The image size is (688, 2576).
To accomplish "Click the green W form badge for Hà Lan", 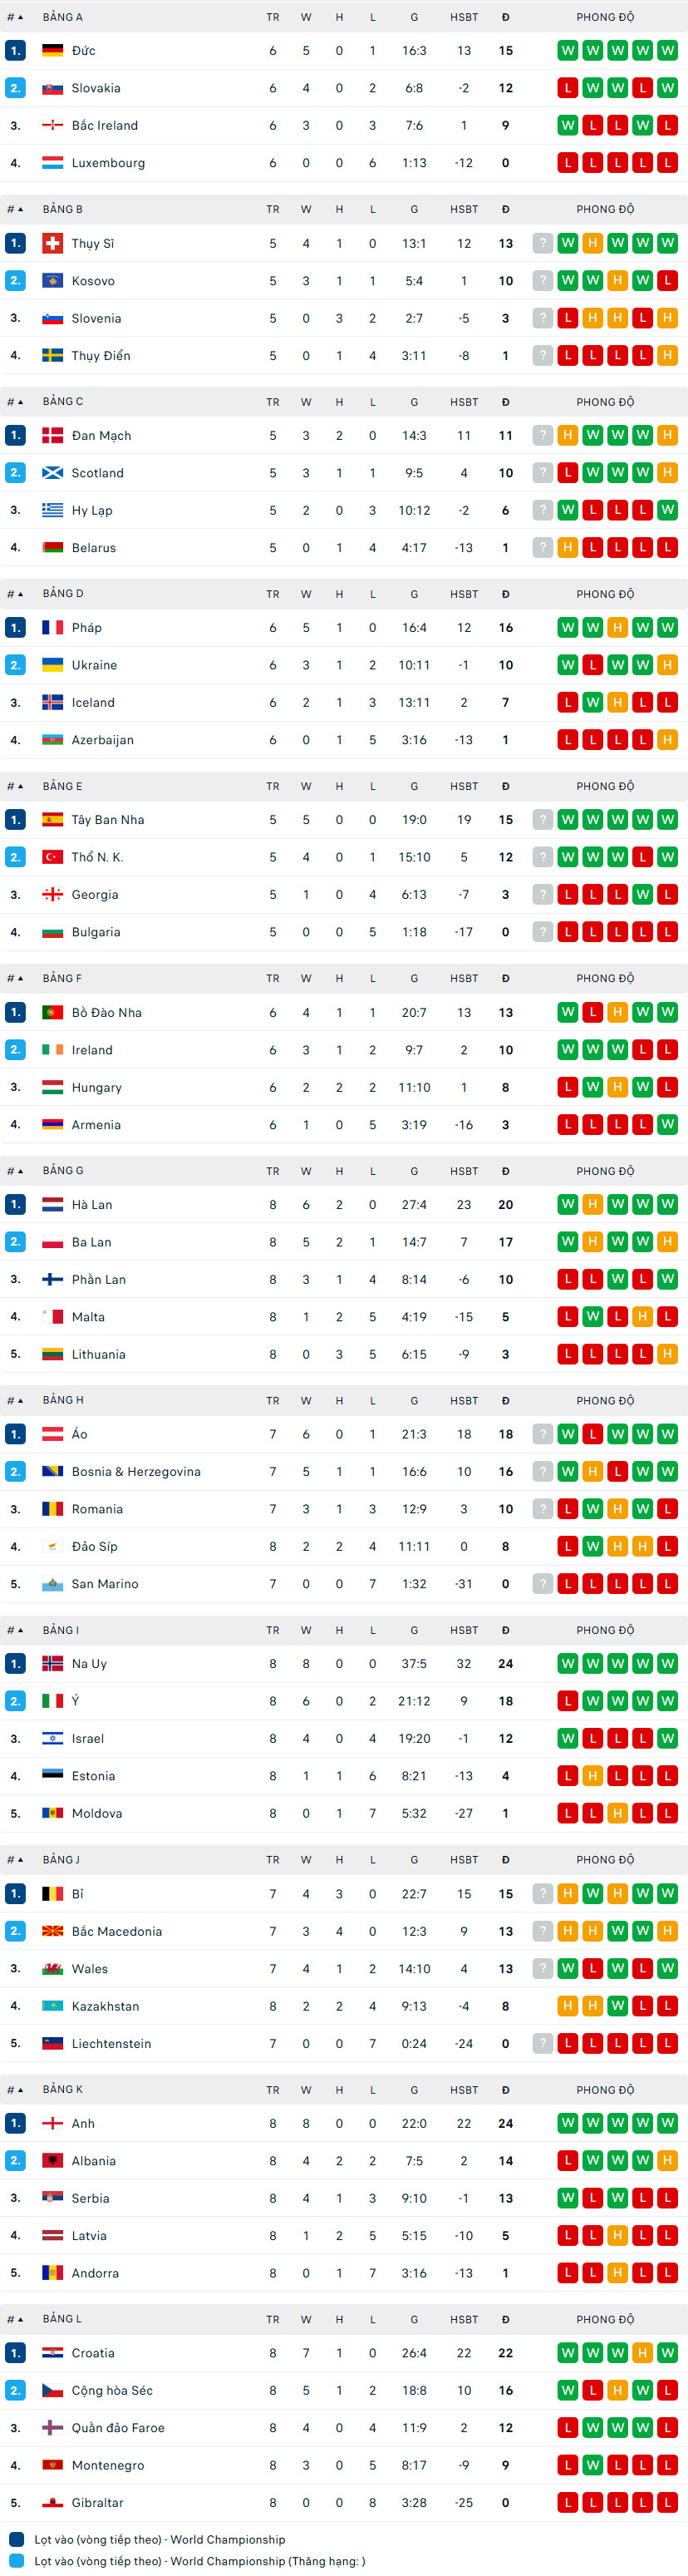I will [x=567, y=1204].
